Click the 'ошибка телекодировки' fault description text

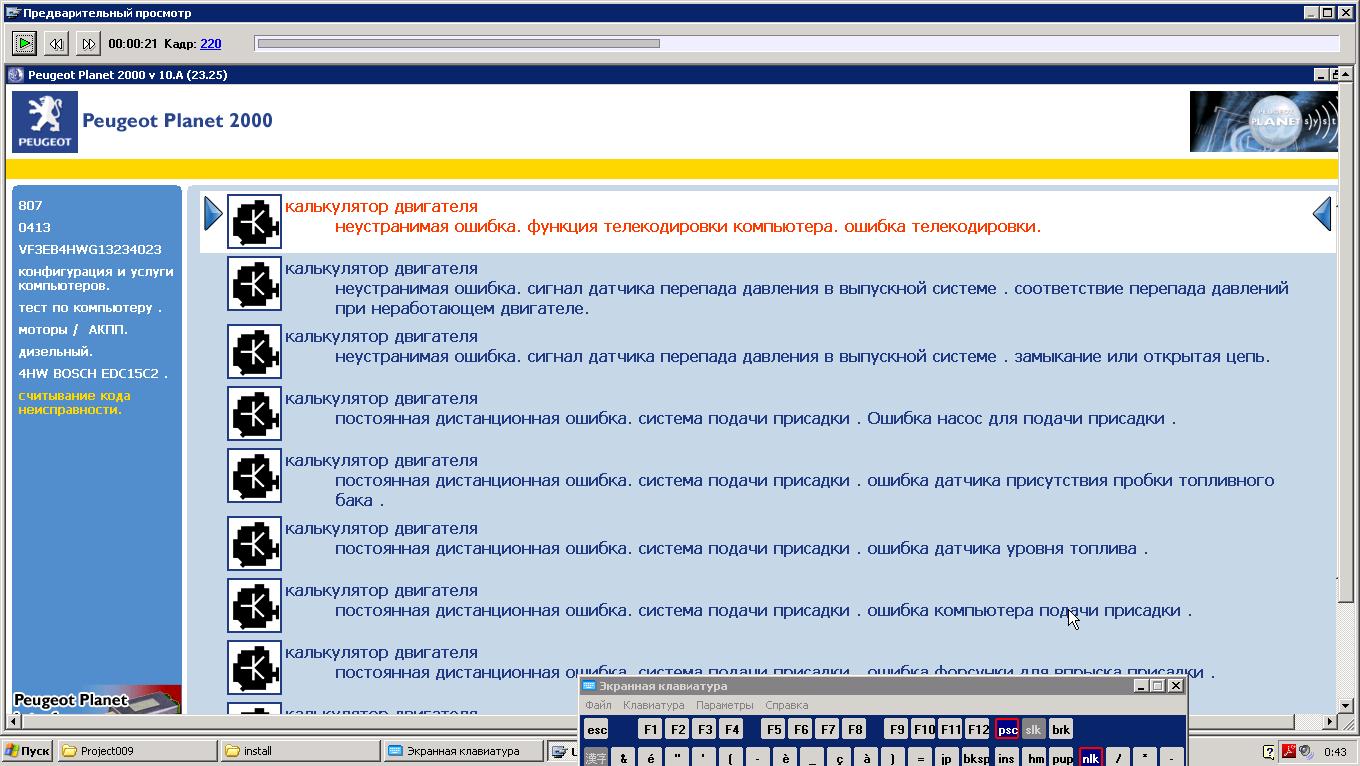click(940, 226)
